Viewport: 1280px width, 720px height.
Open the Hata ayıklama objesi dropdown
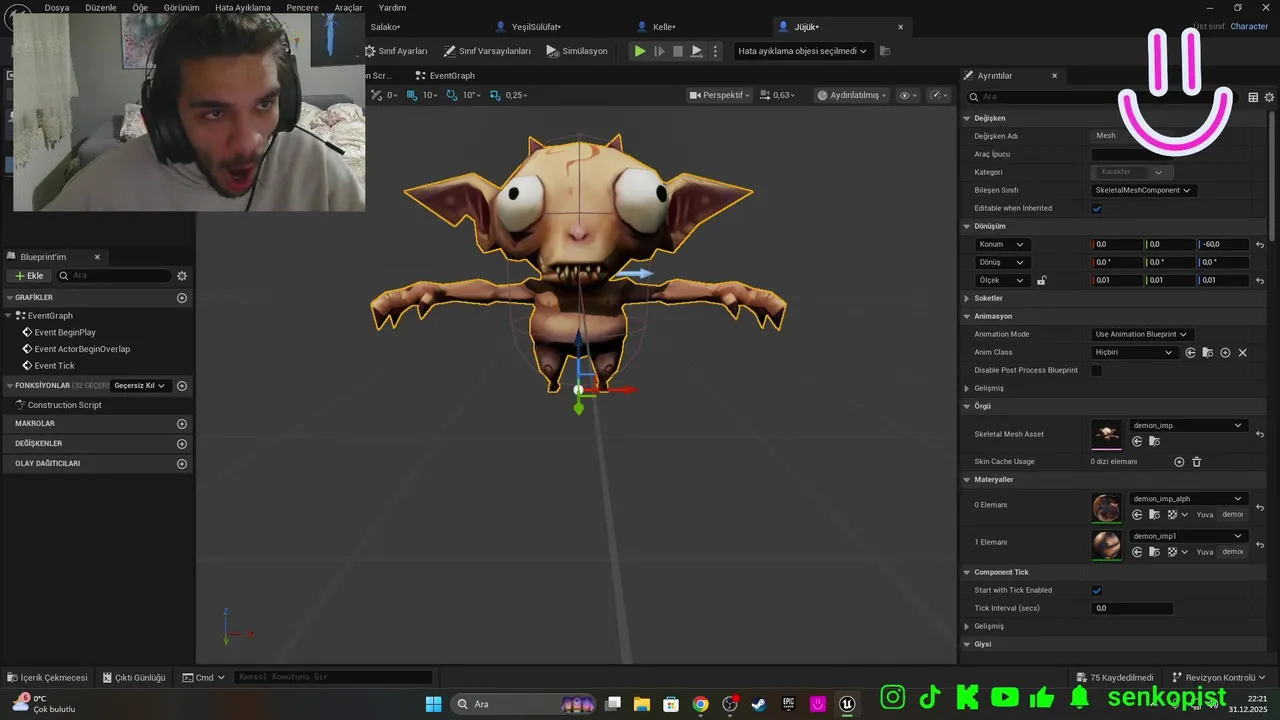click(803, 51)
